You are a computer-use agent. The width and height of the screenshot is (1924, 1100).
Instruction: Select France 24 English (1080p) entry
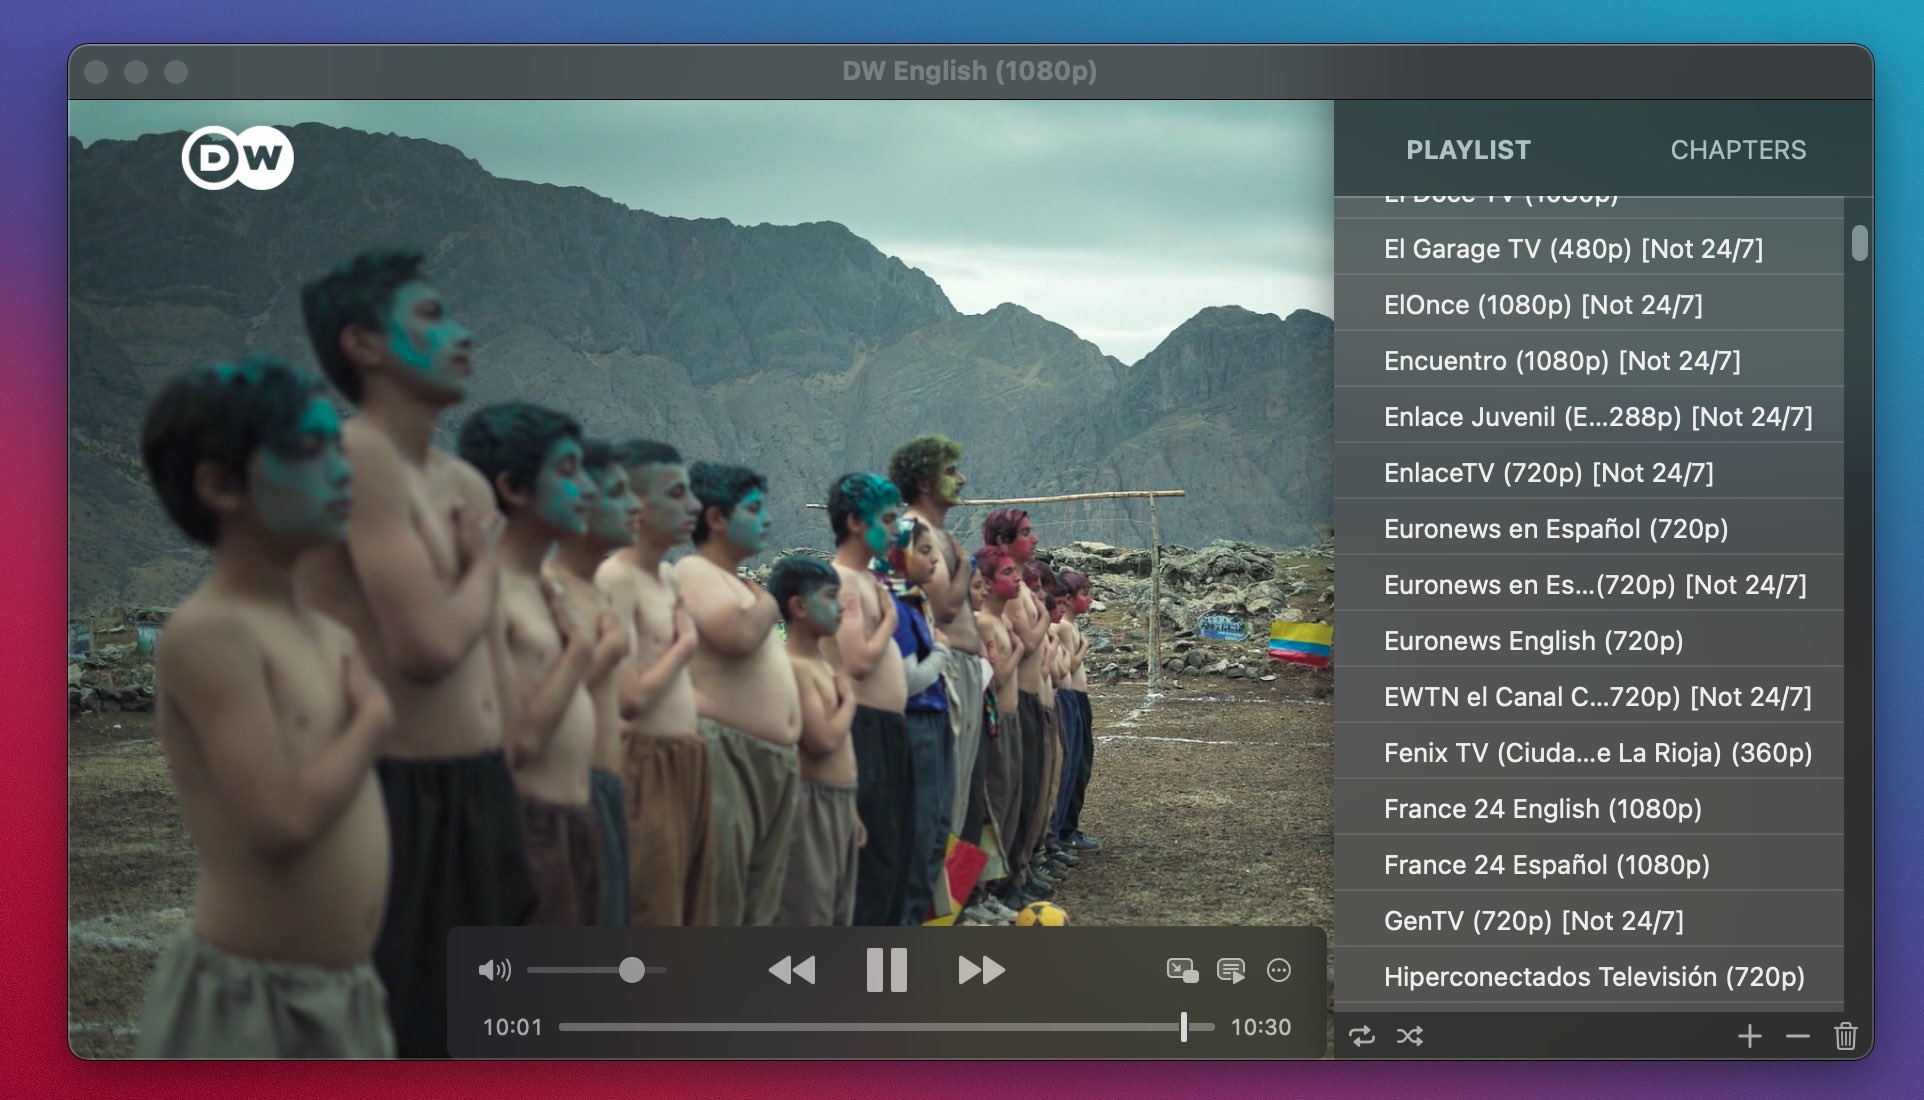click(1589, 808)
